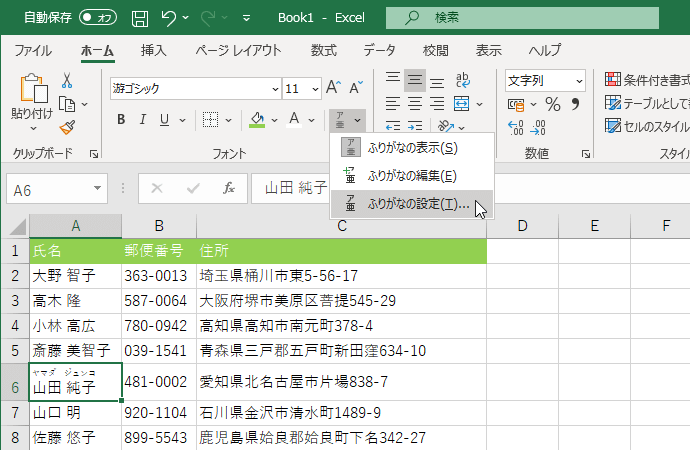
Task: Select cell with 大野 智子
Action: tap(76, 276)
